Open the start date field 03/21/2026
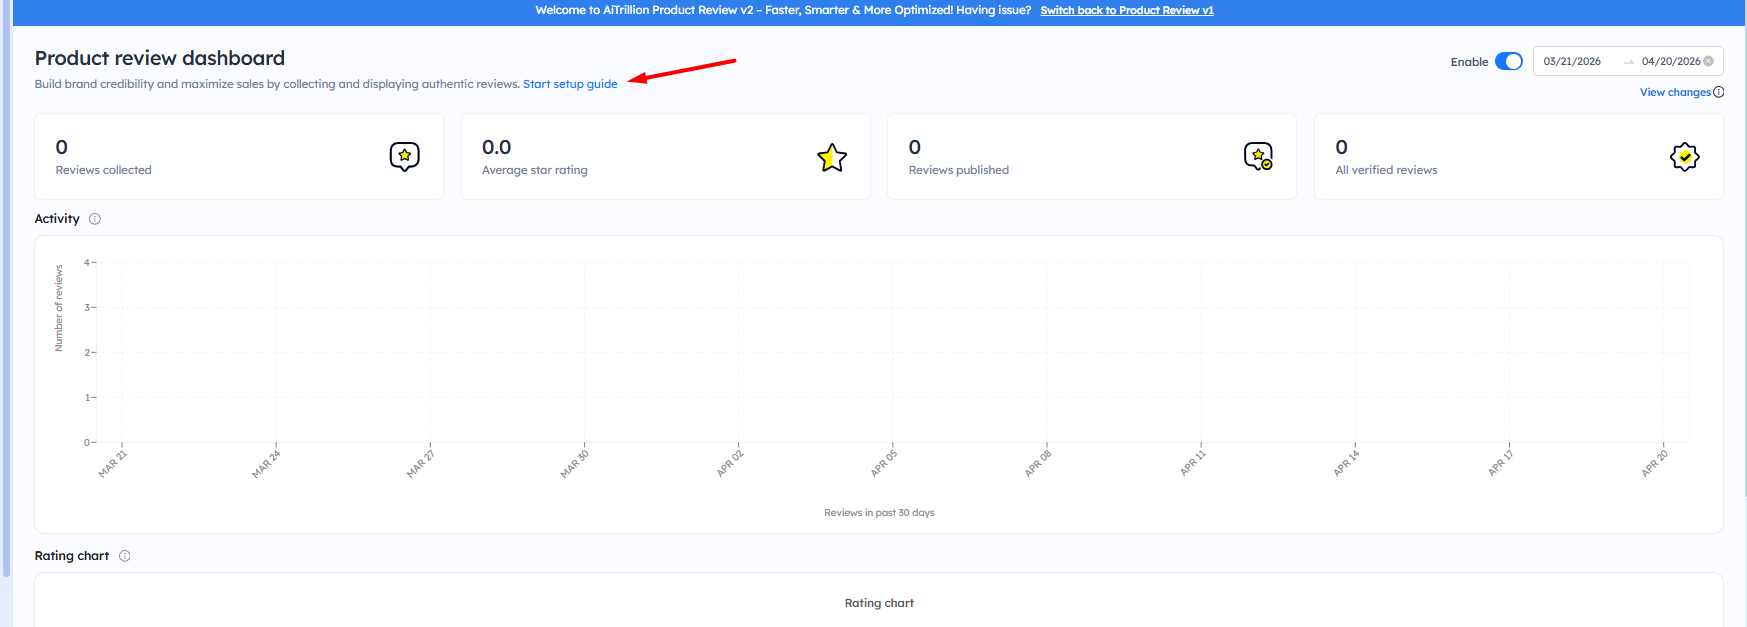 pyautogui.click(x=1572, y=61)
